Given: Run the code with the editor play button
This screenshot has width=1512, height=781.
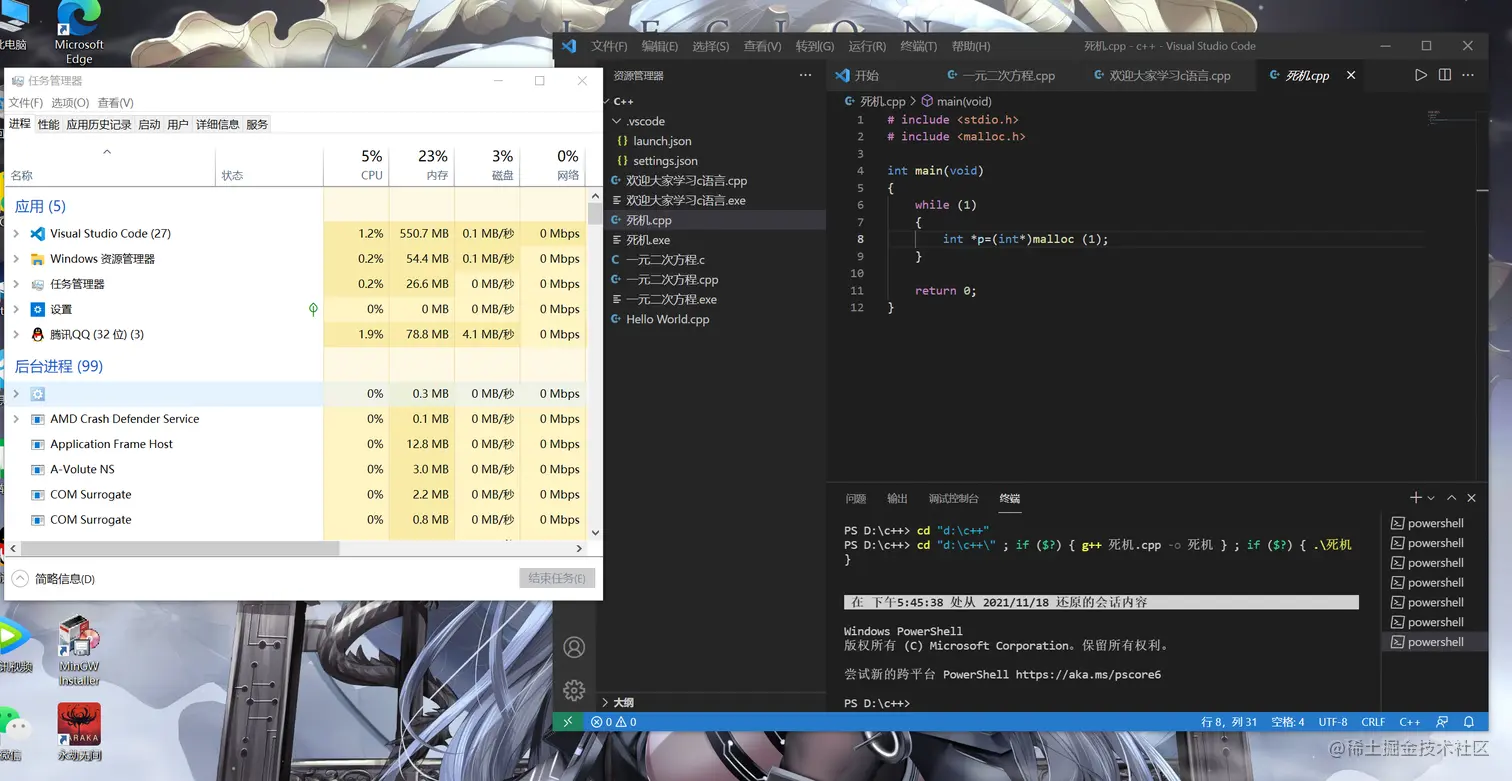Looking at the screenshot, I should point(1420,75).
